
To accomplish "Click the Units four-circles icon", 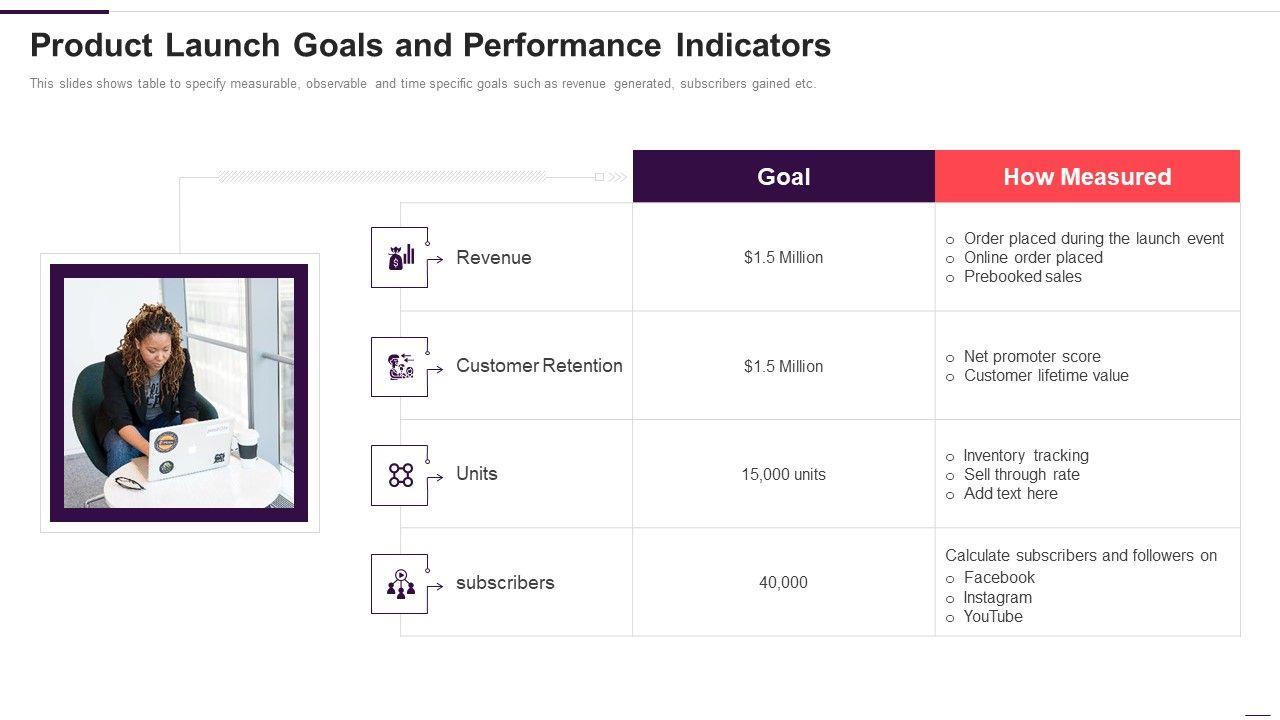I will (400, 475).
